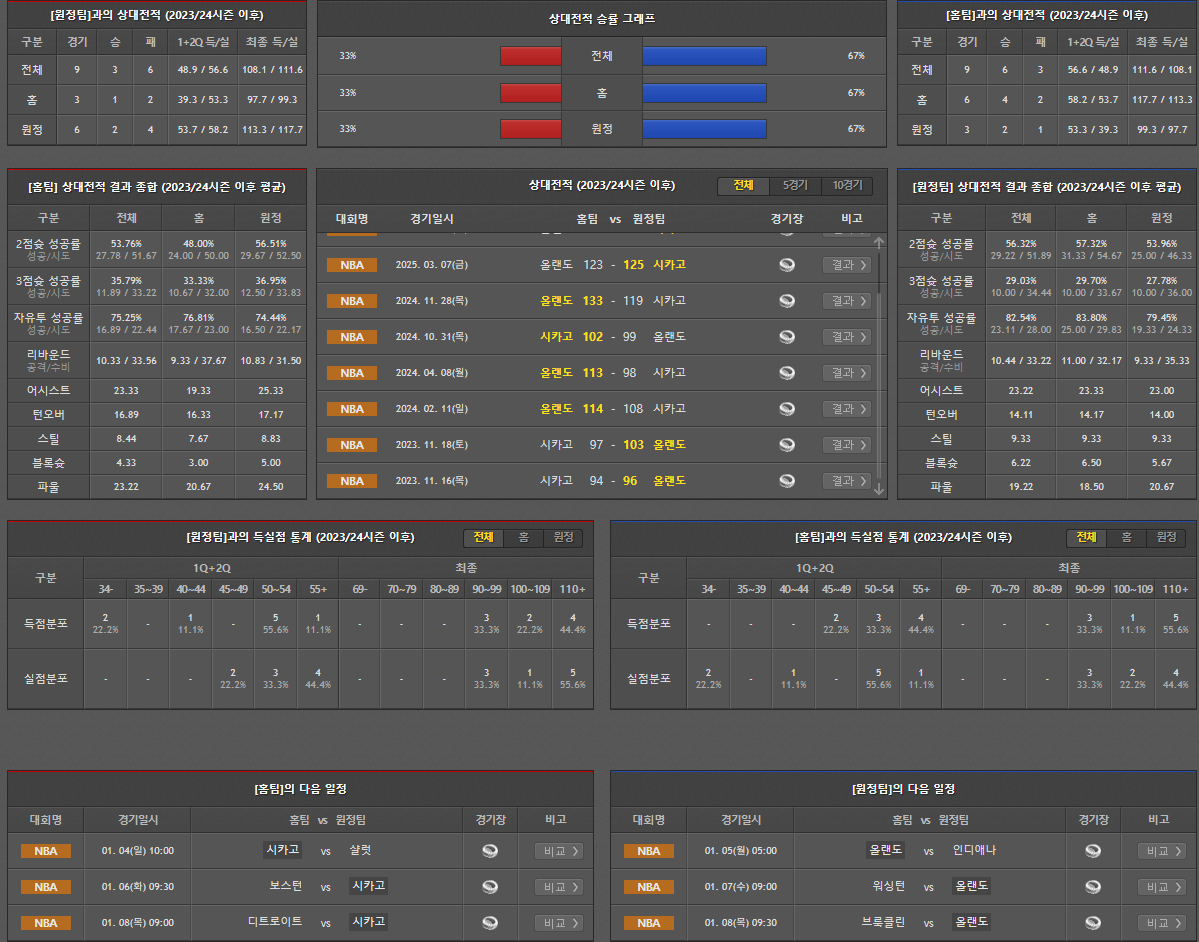
Task: Toggle 홈 filter in [원정팀] 득실점 통계 panel
Action: [523, 538]
